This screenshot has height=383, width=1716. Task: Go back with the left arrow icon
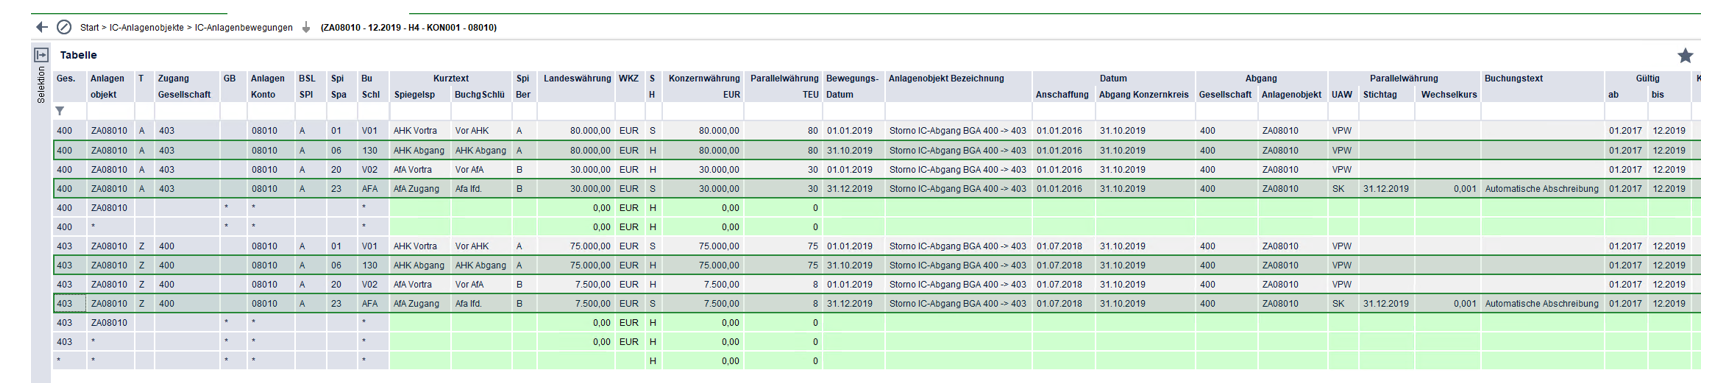coord(42,27)
